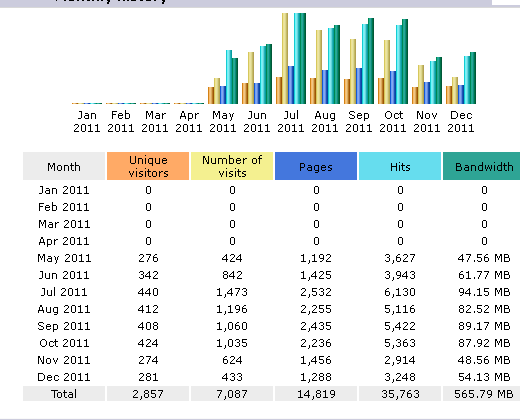Click the green Bandwidth column header
This screenshot has height=420, width=520.
click(482, 166)
